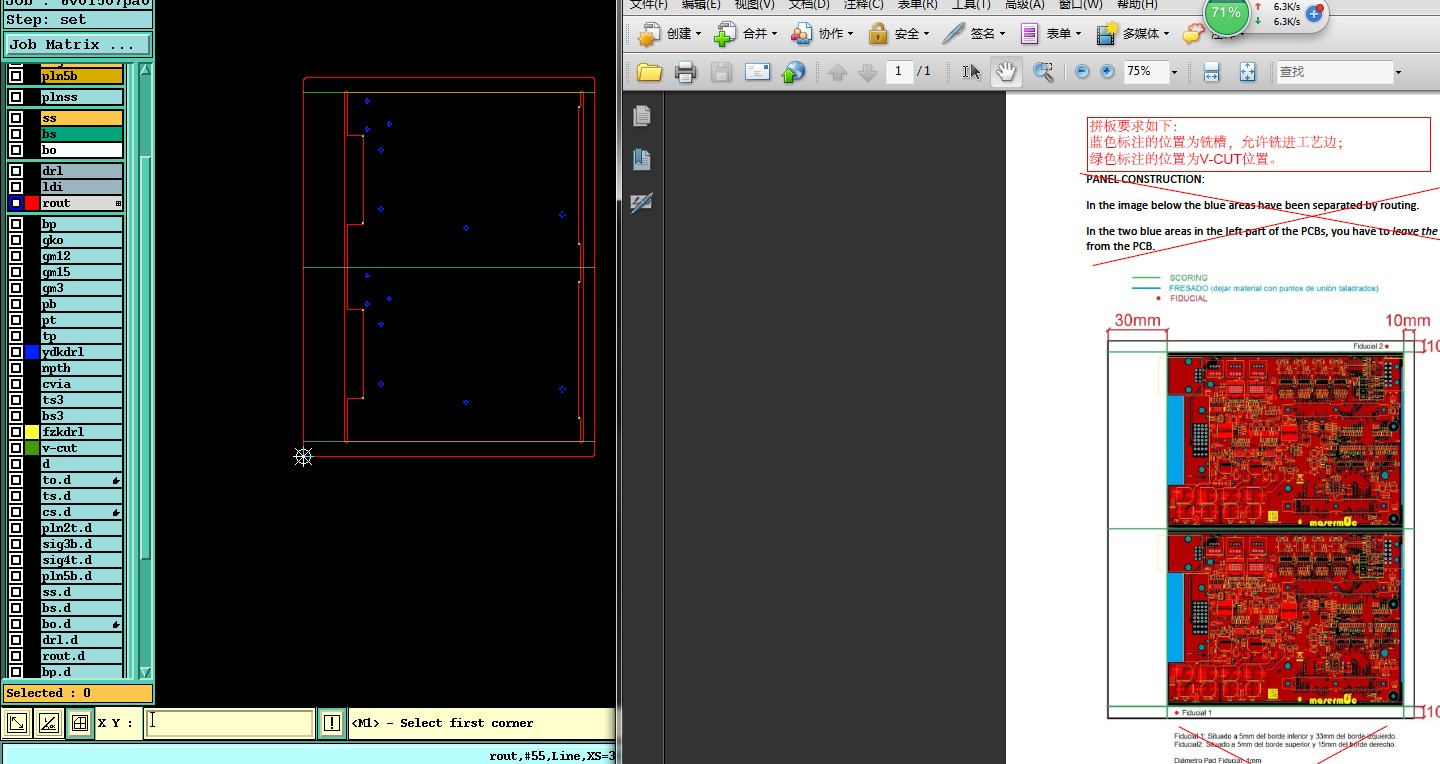Choose the text select cursor tool

click(971, 72)
